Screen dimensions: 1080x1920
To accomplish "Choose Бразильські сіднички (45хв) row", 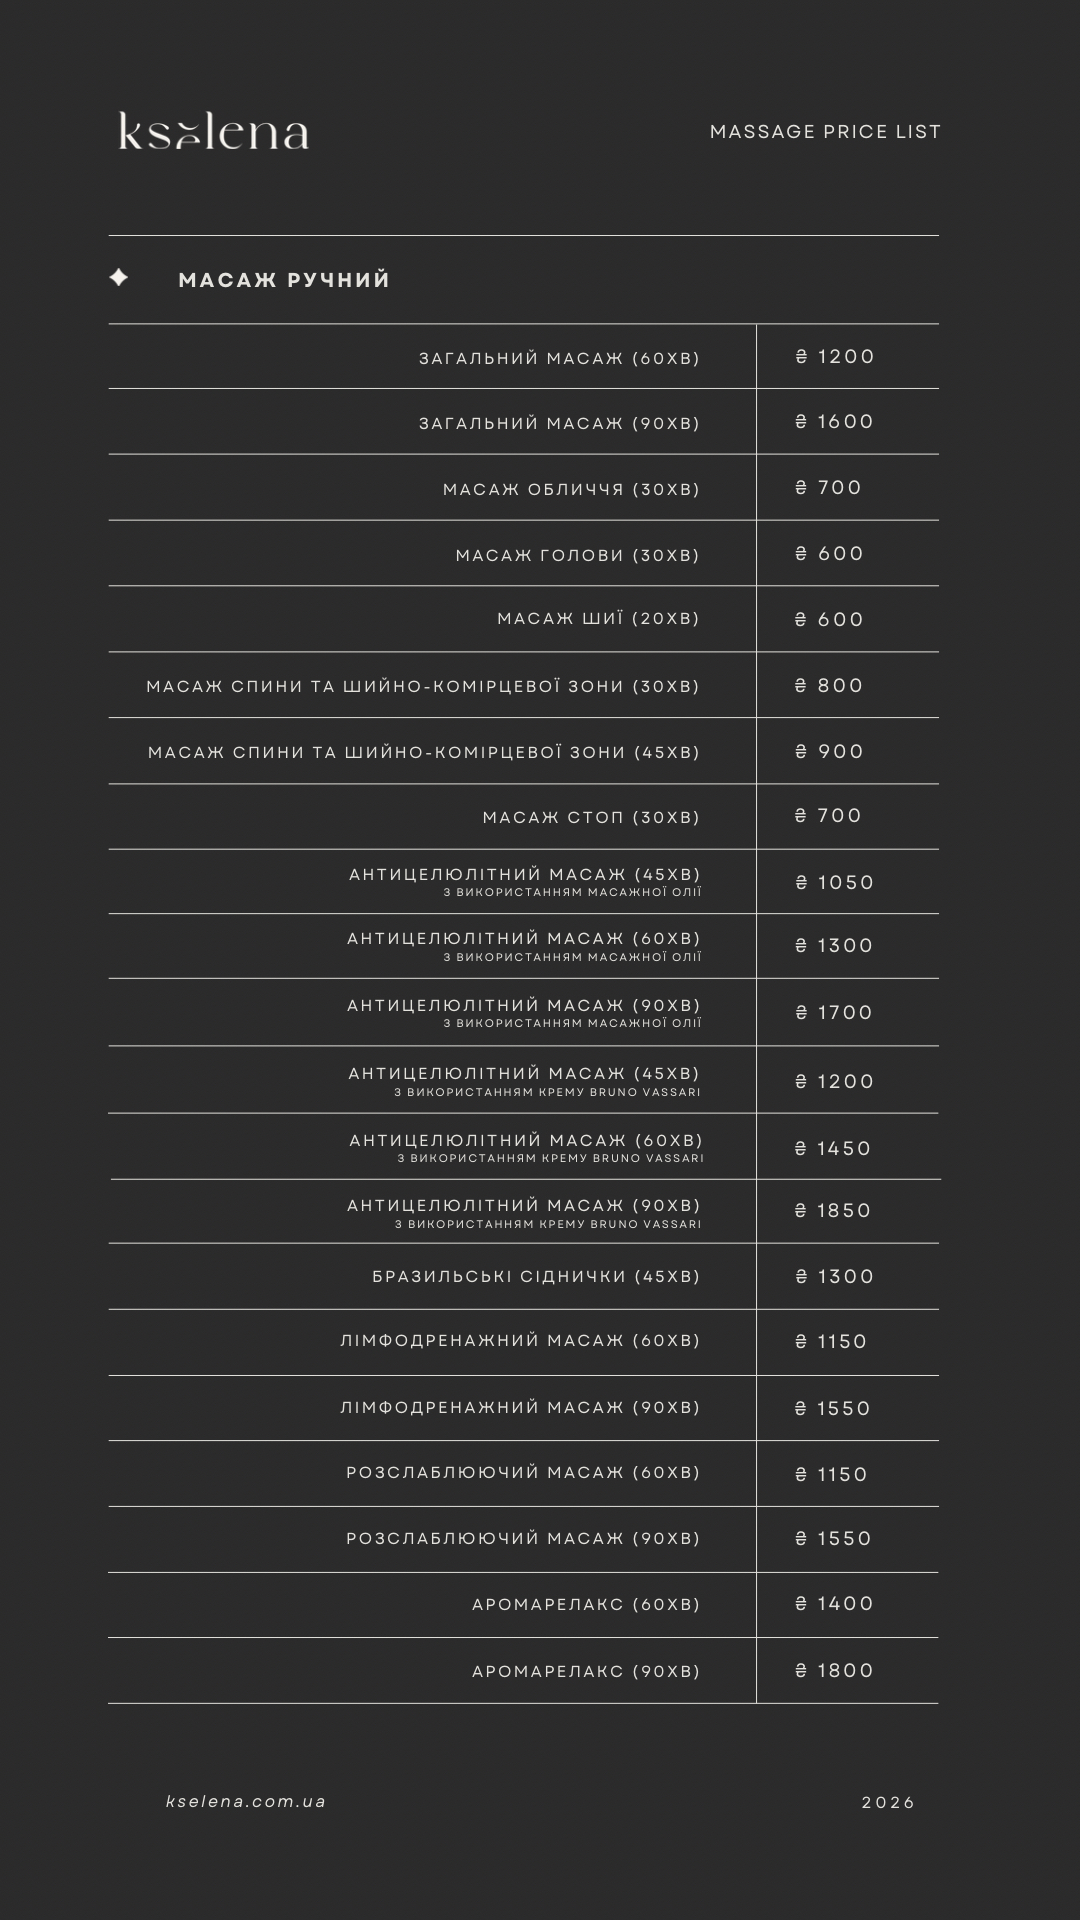I will [x=523, y=1277].
